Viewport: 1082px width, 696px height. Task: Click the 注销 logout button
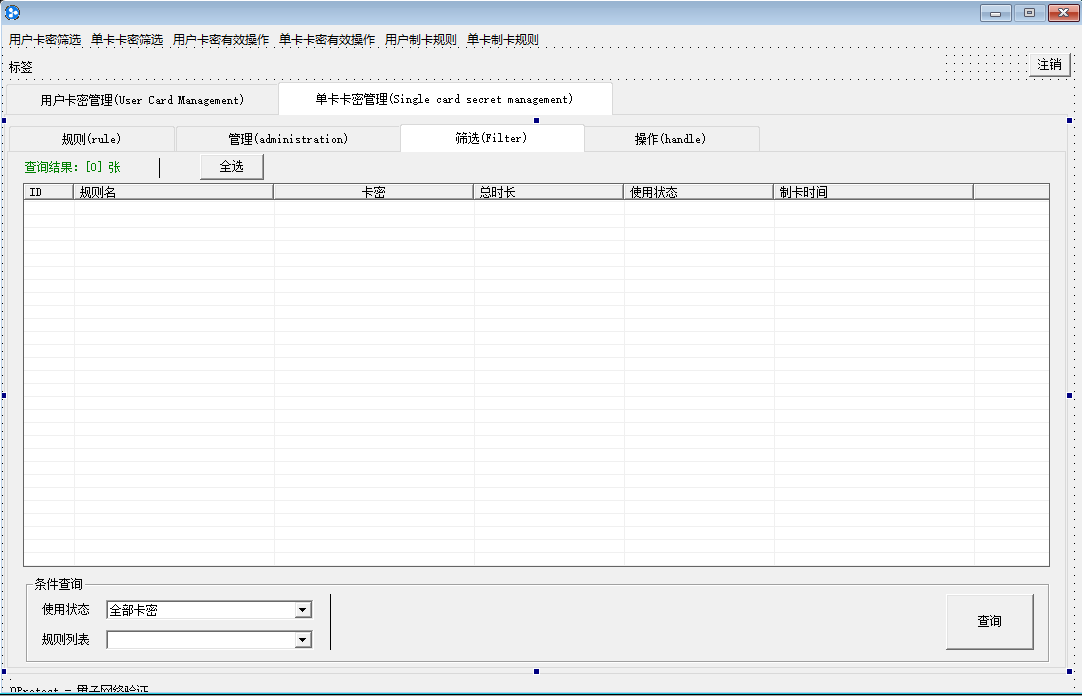tap(1049, 65)
